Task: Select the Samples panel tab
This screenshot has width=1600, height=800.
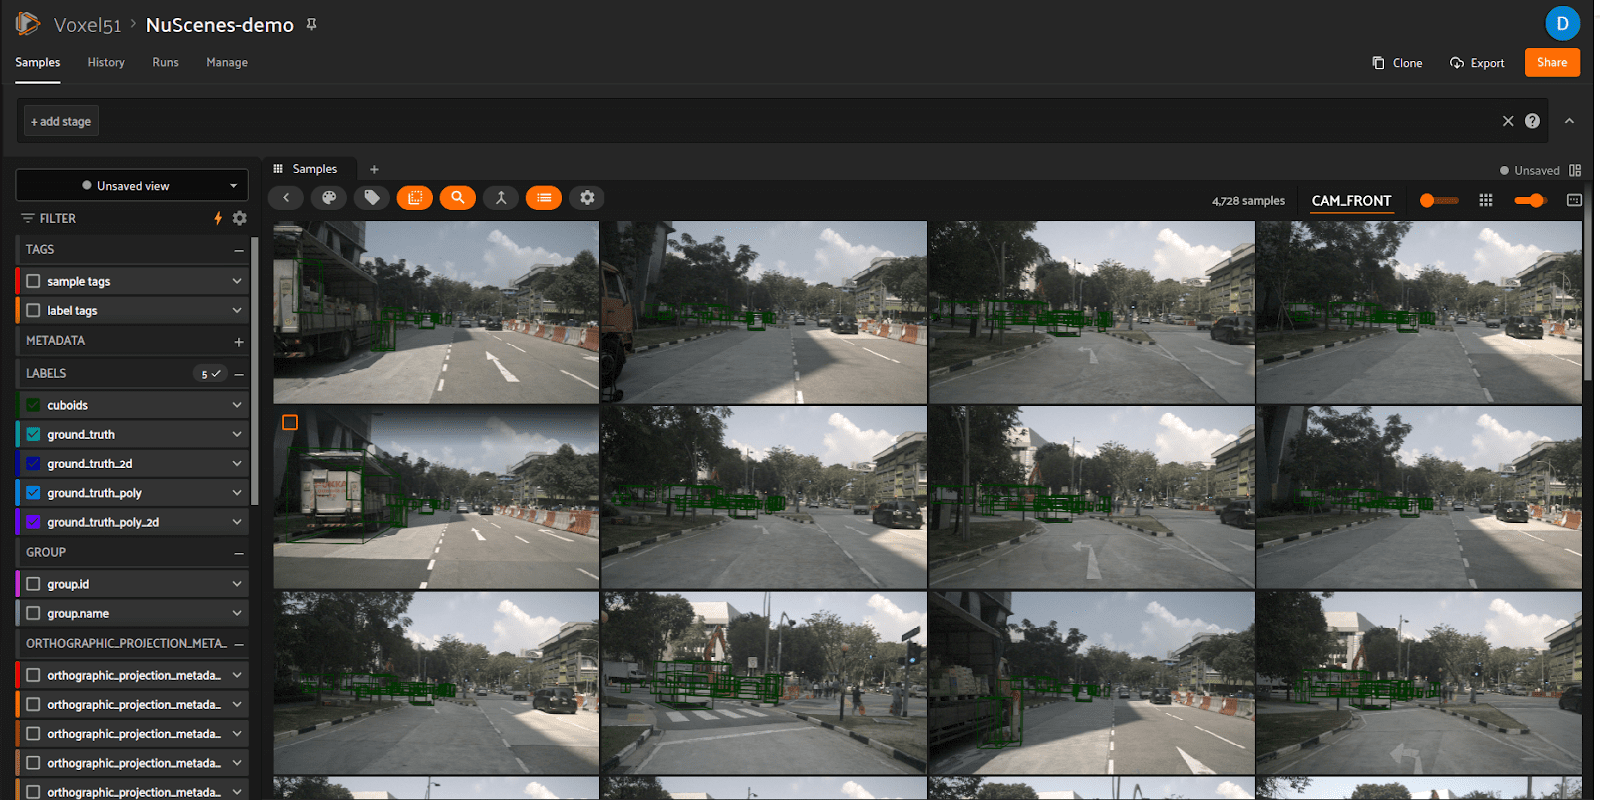Action: pyautogui.click(x=306, y=169)
